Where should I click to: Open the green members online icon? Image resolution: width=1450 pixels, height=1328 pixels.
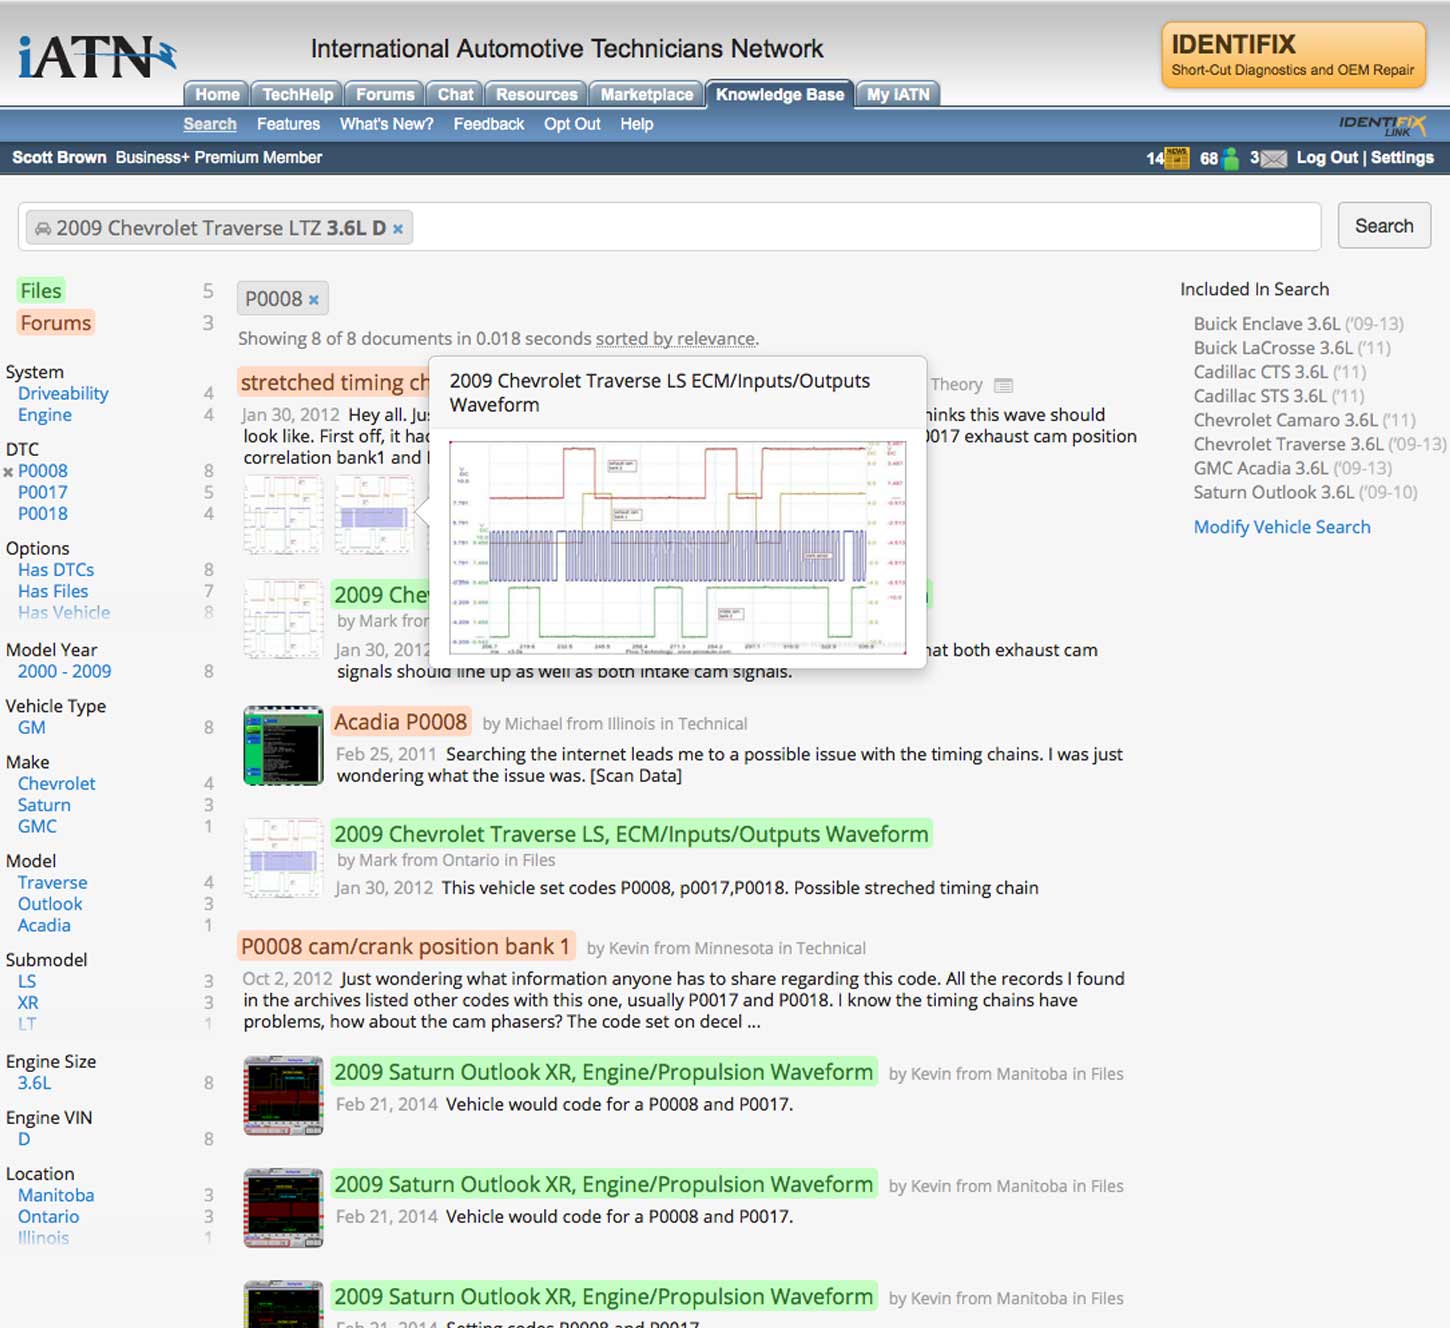pyautogui.click(x=1230, y=158)
